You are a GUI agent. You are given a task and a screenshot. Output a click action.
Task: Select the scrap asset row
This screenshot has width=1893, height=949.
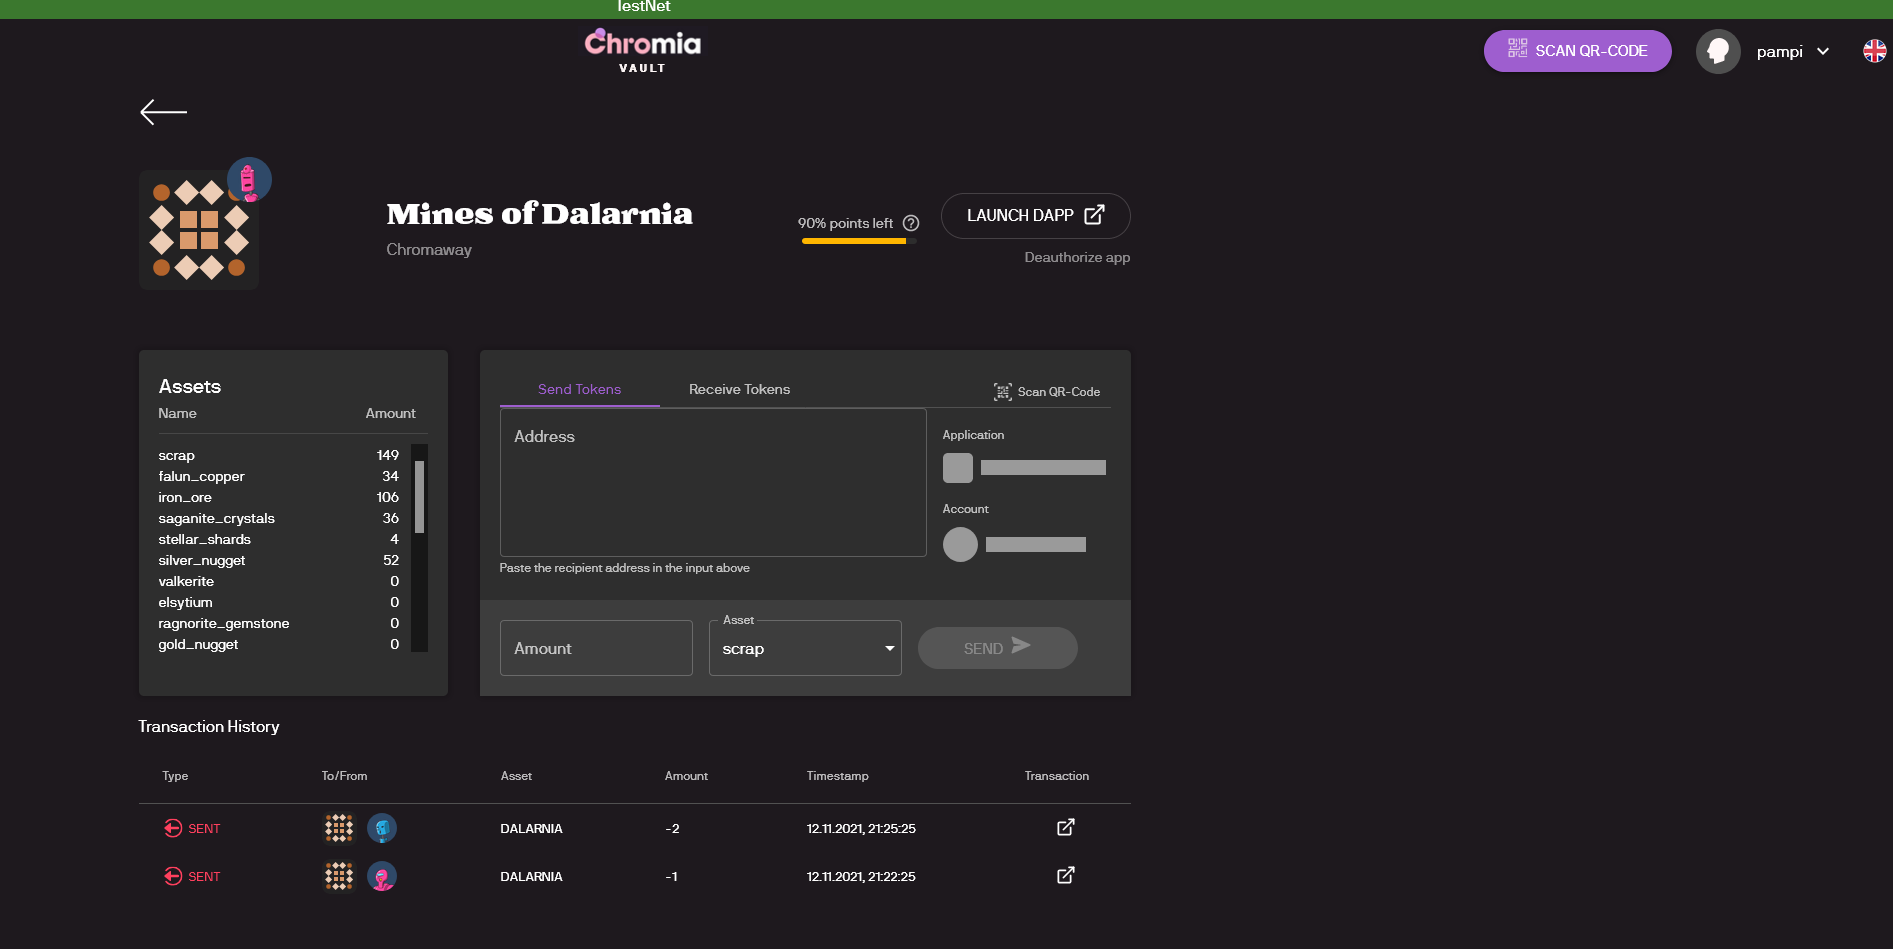pyautogui.click(x=279, y=455)
